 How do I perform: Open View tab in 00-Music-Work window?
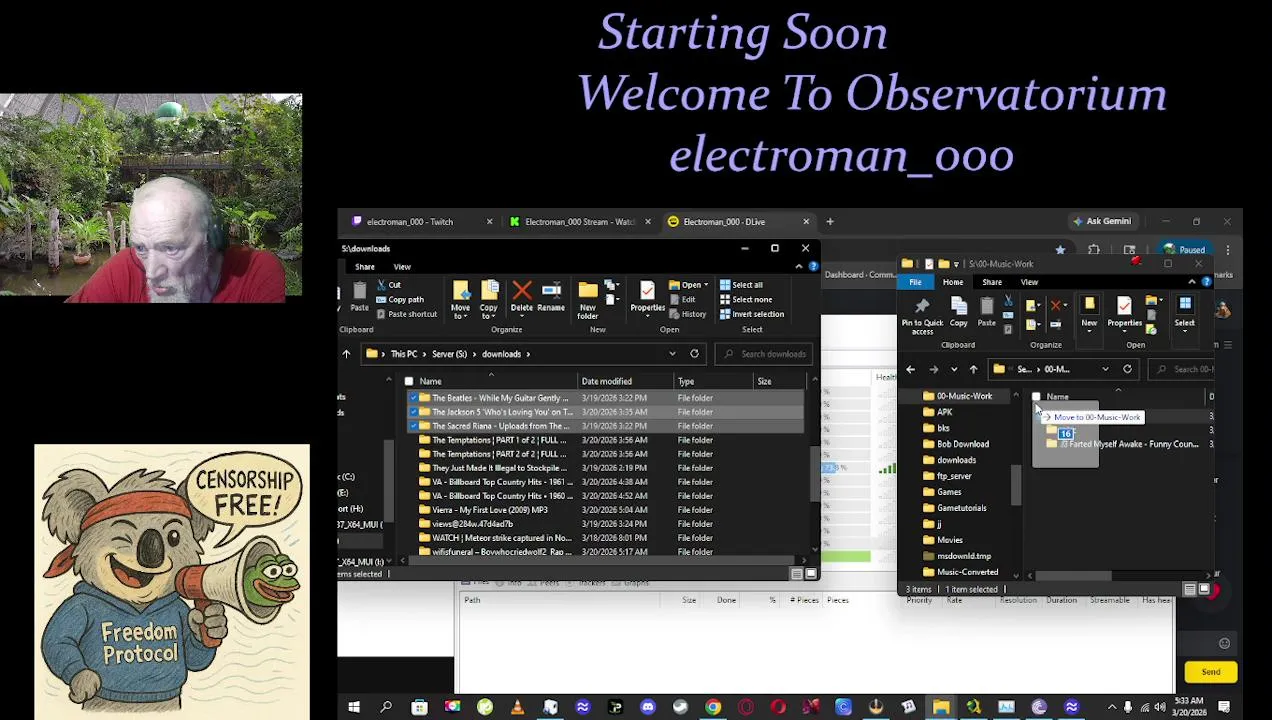click(x=1029, y=282)
